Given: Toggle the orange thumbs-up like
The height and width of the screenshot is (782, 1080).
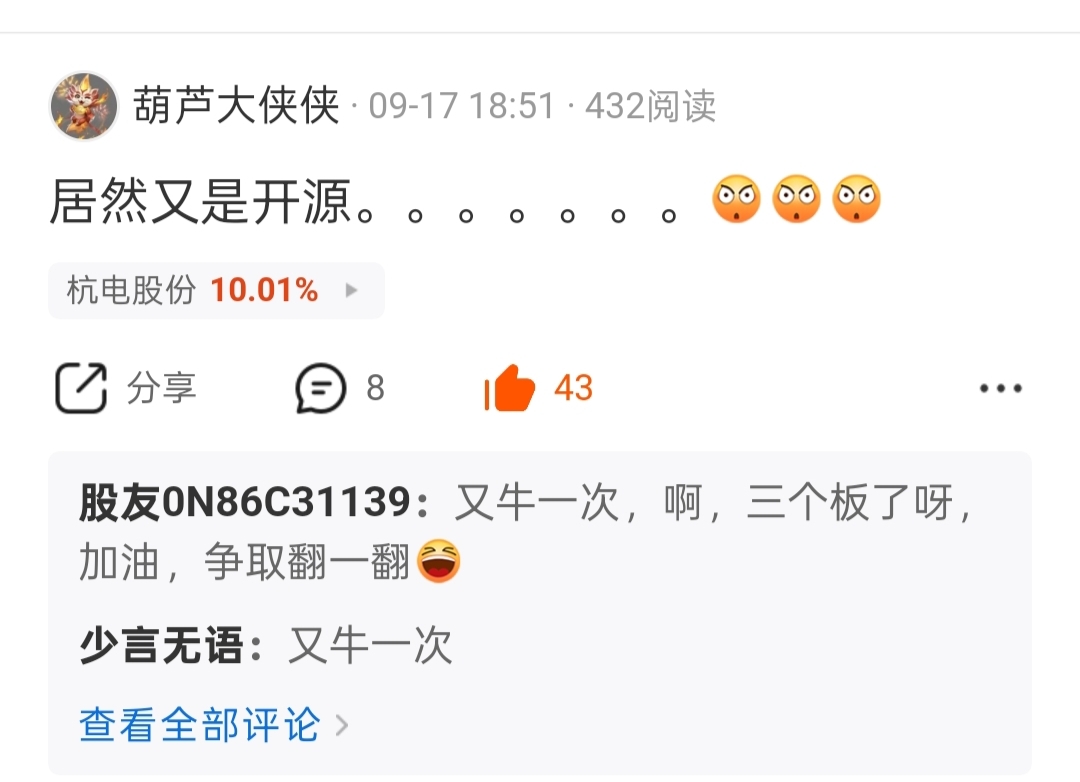Looking at the screenshot, I should coord(510,388).
